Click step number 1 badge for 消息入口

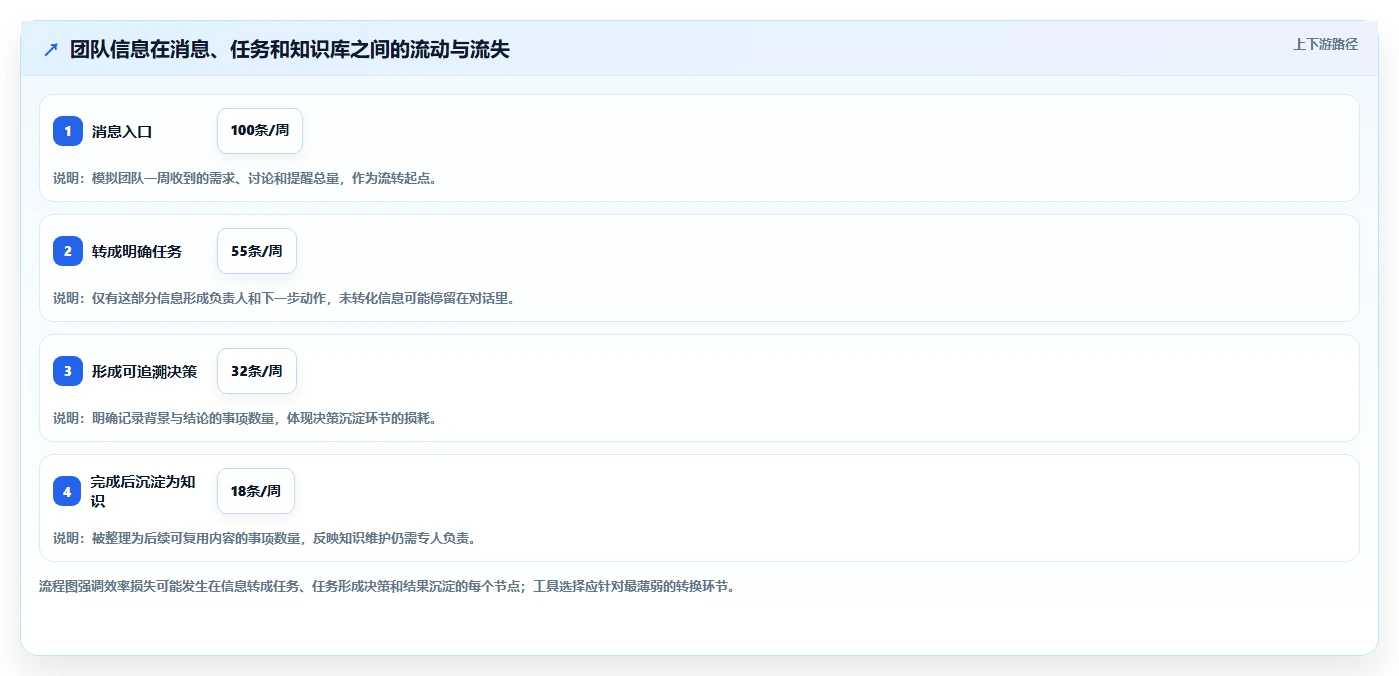(68, 131)
